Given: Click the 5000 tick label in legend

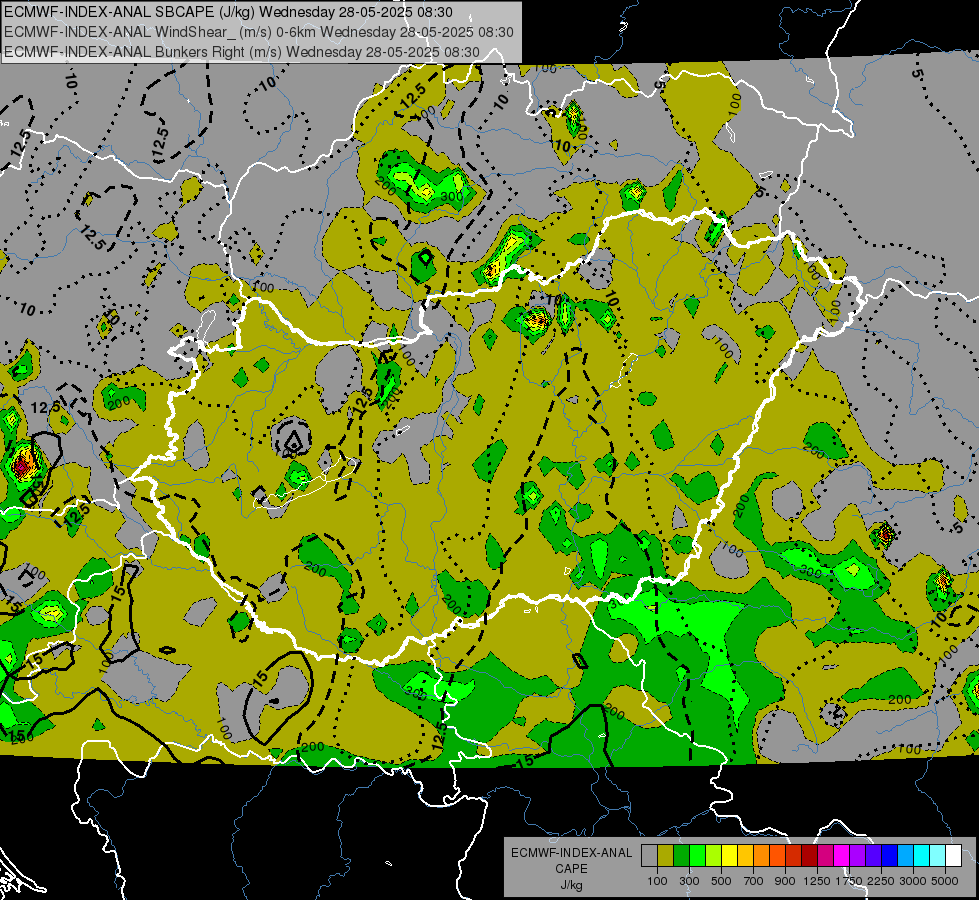Looking at the screenshot, I should pyautogui.click(x=945, y=881).
